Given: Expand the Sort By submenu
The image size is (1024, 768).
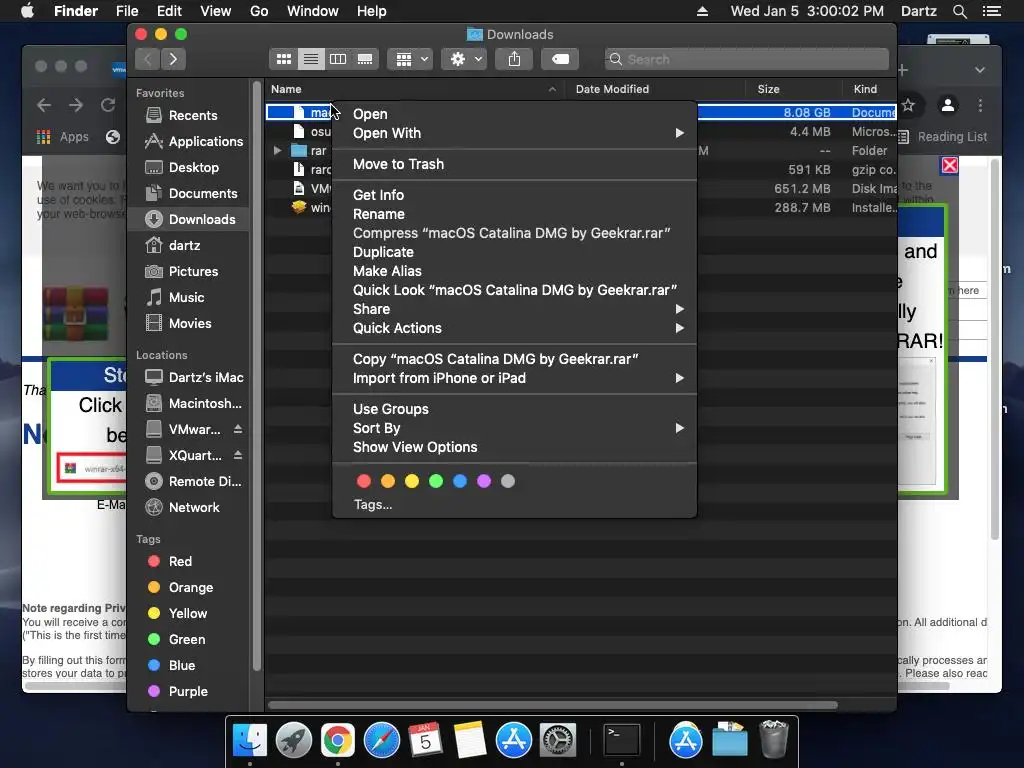Looking at the screenshot, I should 515,428.
